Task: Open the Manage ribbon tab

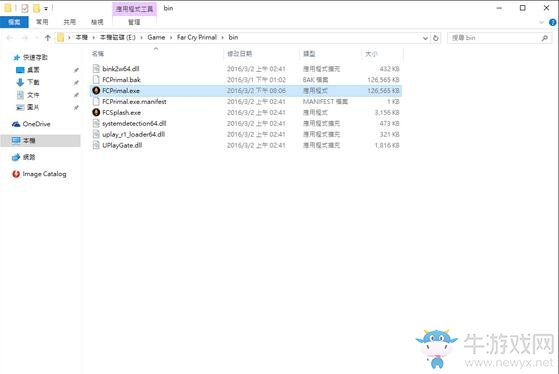Action: click(x=134, y=22)
